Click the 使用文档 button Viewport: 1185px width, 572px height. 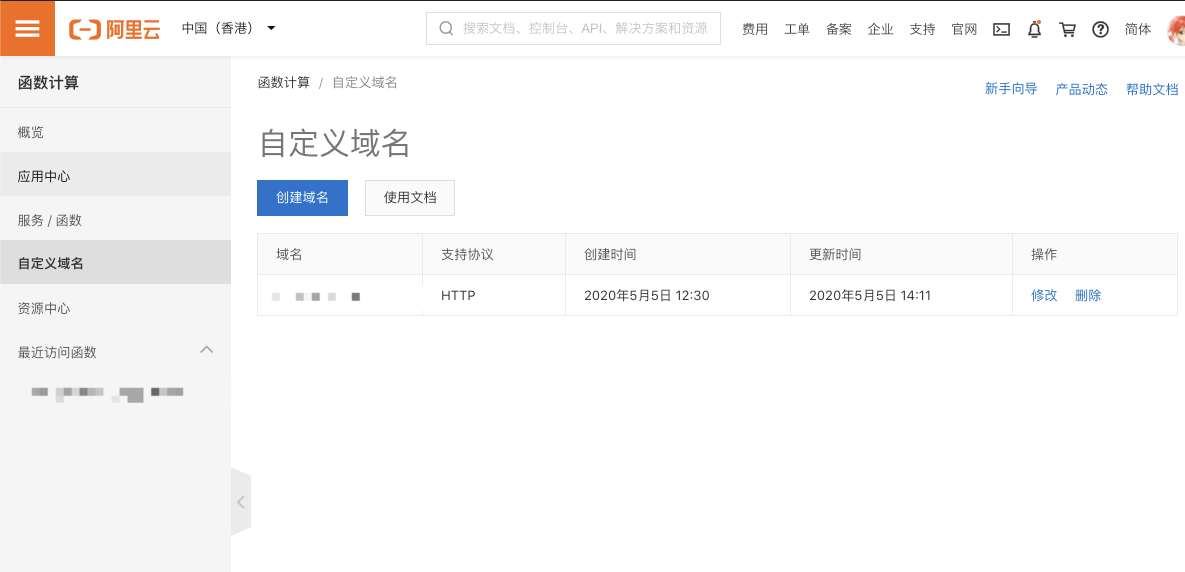410,198
